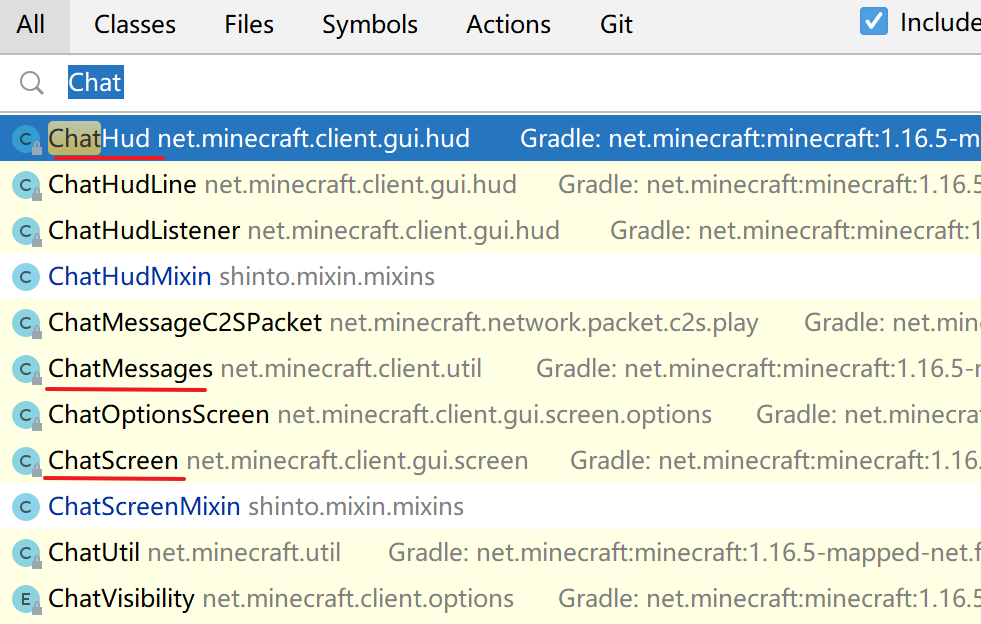
Task: Select the ChatHud result name
Action: click(x=99, y=138)
